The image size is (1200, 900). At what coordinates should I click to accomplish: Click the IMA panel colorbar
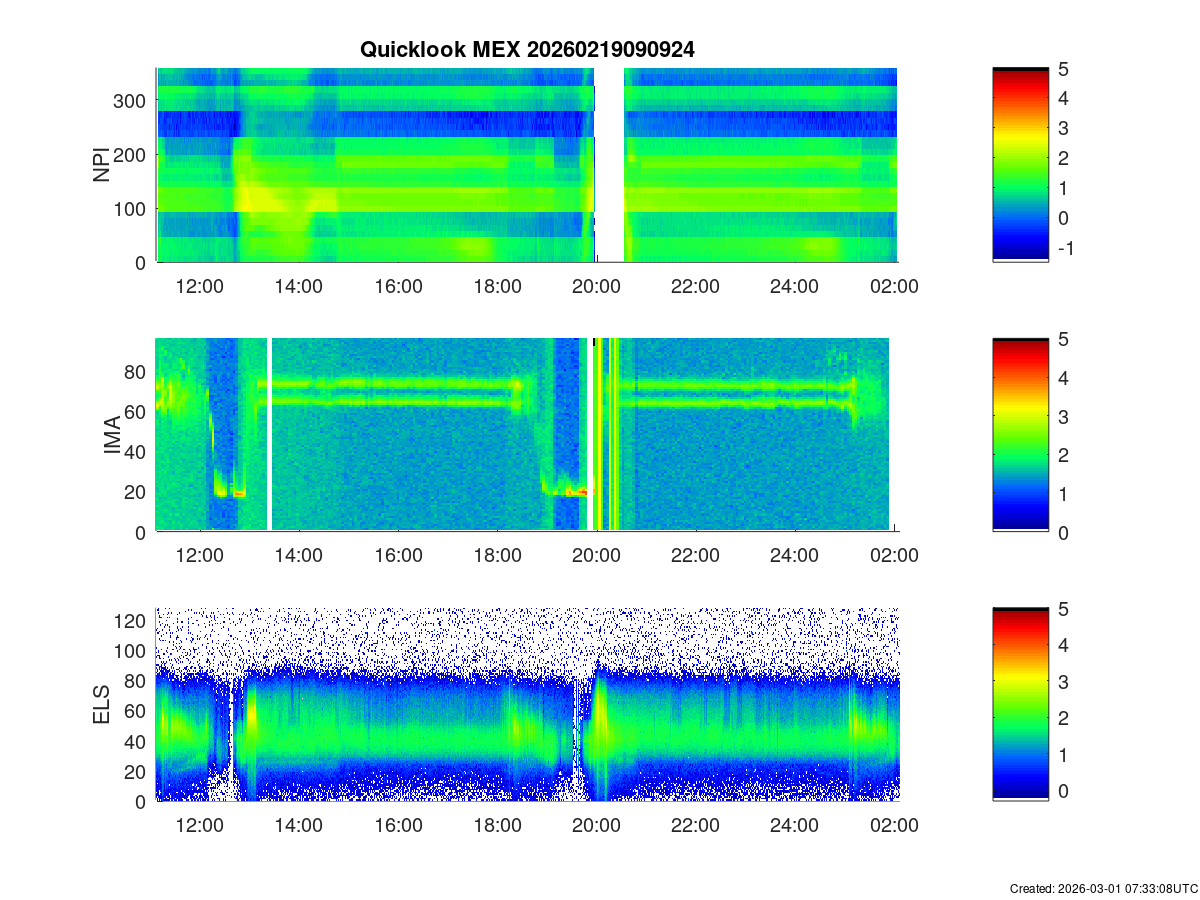click(x=1020, y=435)
